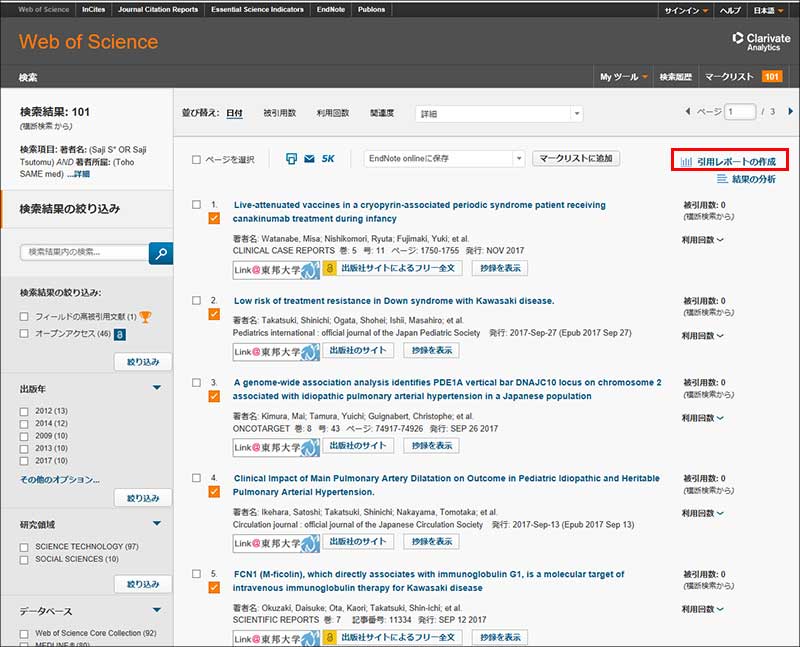This screenshot has height=647, width=800.
Task: Click the open access icon beside オープンアクセス
Action: pyautogui.click(x=120, y=334)
